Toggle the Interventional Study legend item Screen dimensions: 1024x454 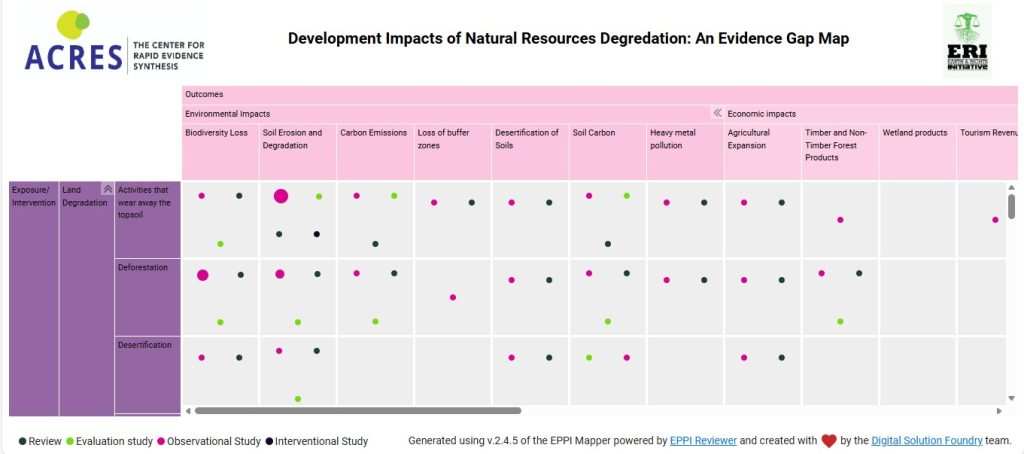(316, 441)
